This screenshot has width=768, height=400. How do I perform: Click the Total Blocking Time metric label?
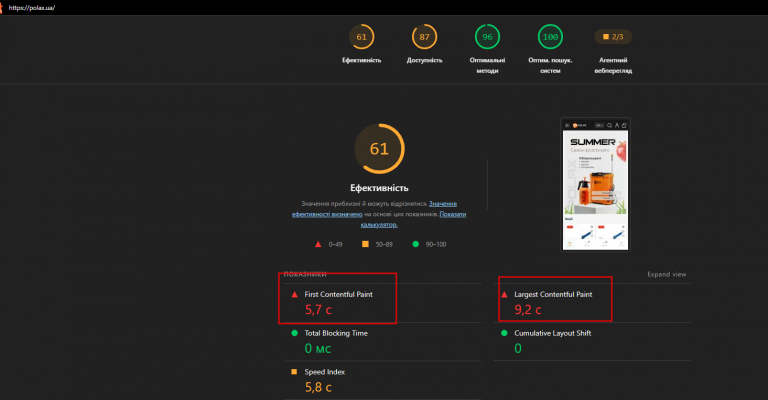coord(336,333)
